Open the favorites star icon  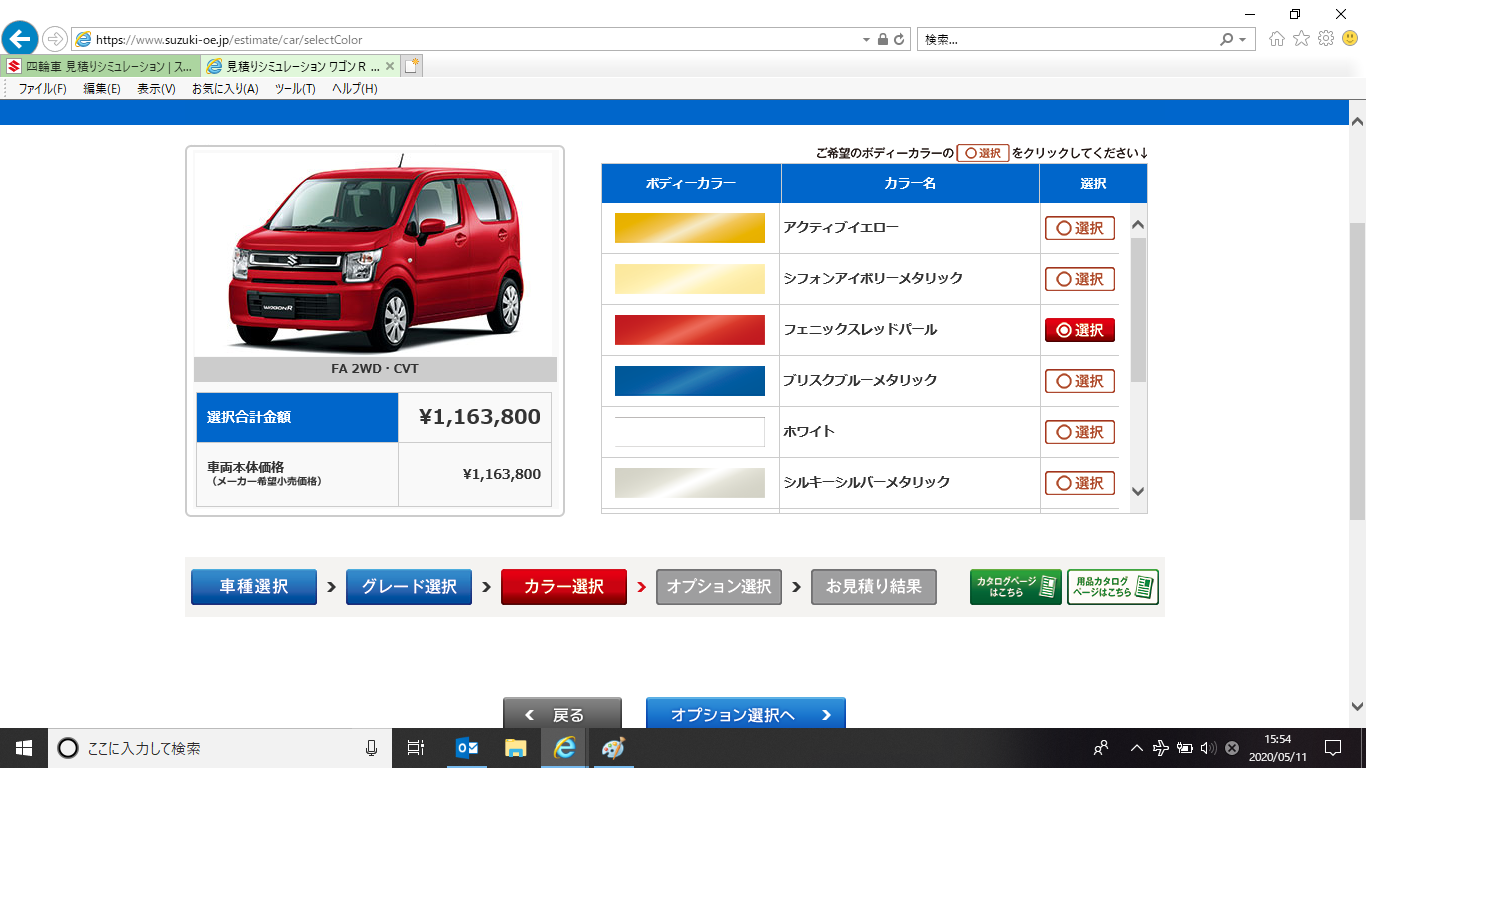[x=1301, y=39]
